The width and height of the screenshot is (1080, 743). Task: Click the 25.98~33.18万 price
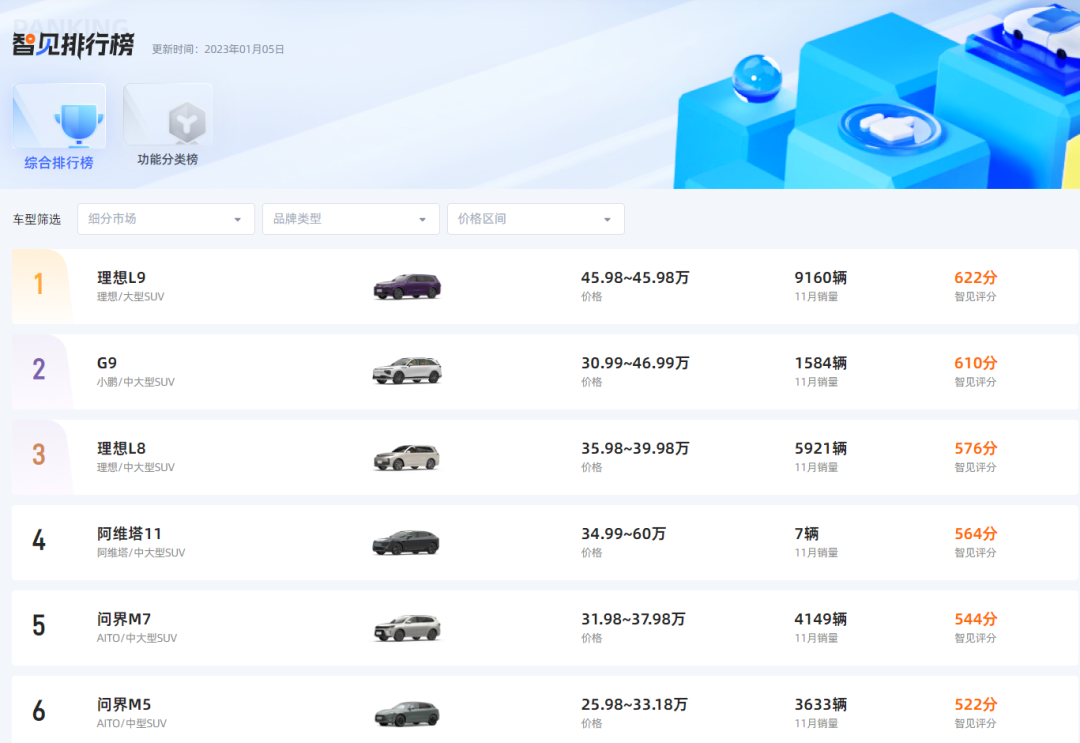634,704
